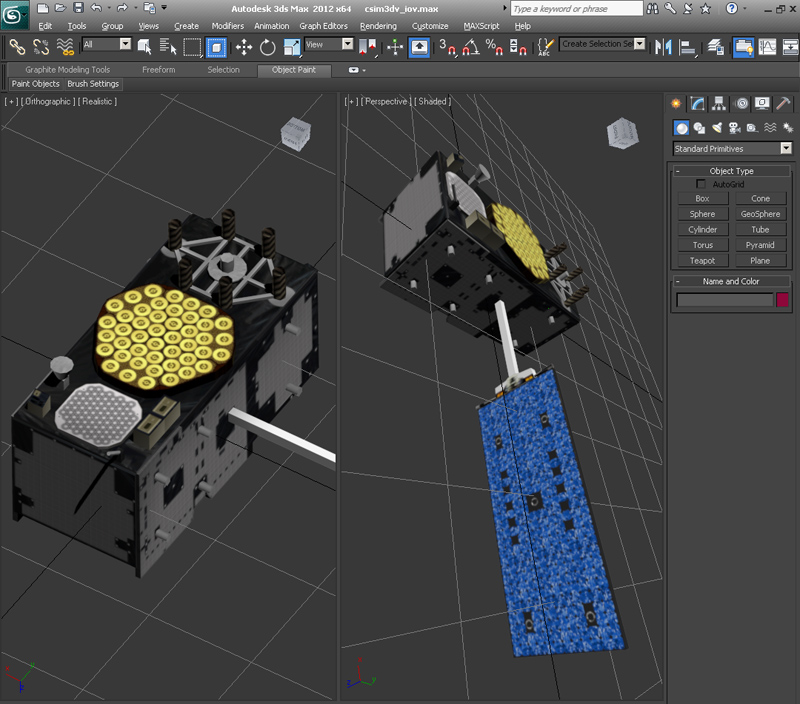Toggle the Angle Snap button
The height and width of the screenshot is (704, 800).
coord(469,46)
